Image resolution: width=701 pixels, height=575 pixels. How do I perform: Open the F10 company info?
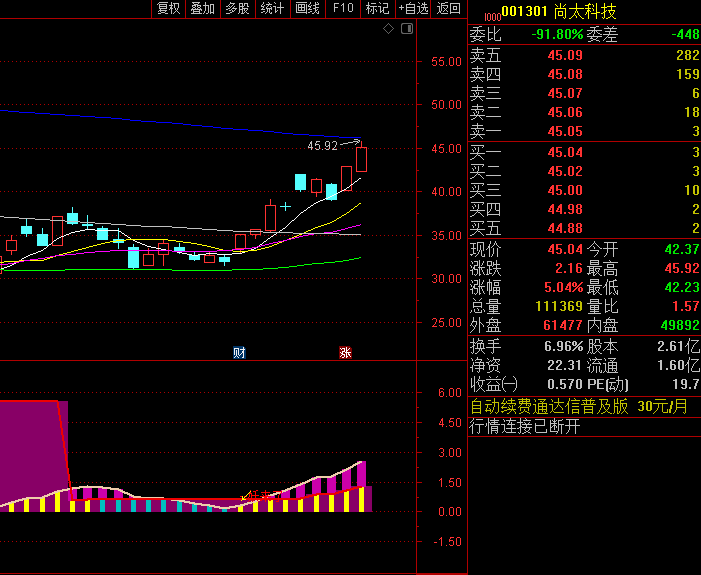pos(343,8)
